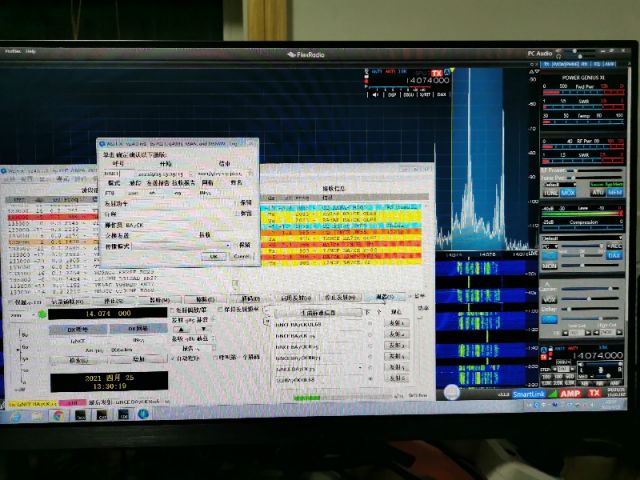Toggle the MON button
The height and width of the screenshot is (480, 640).
[549, 266]
